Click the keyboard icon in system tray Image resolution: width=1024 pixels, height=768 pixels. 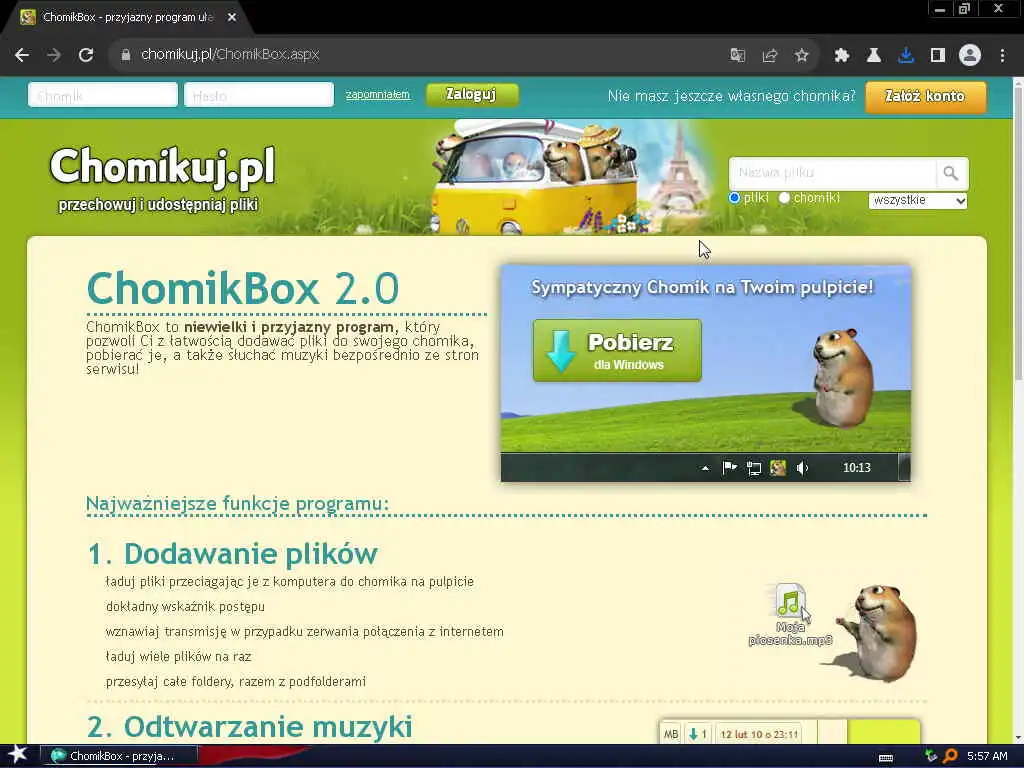886,758
